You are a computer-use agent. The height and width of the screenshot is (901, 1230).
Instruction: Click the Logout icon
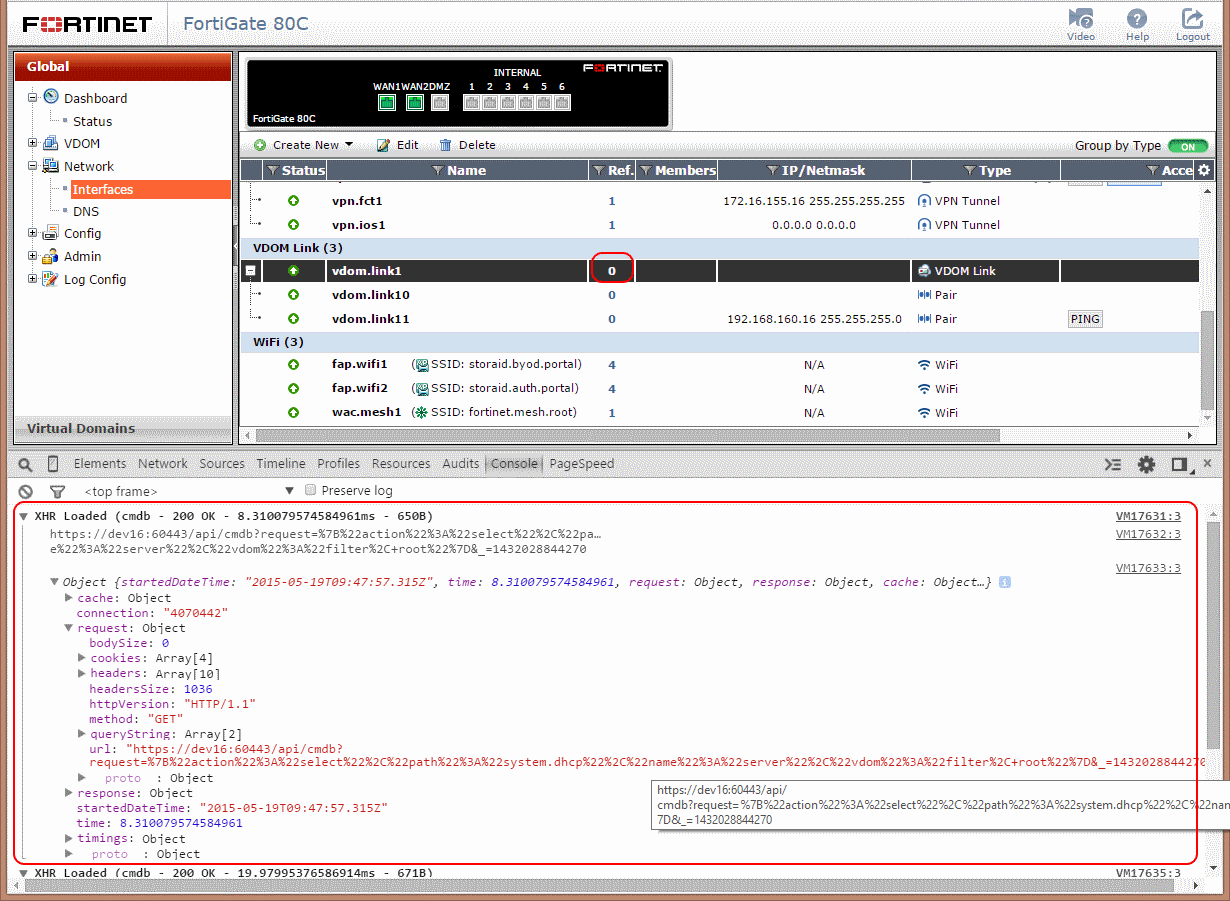coord(1192,19)
